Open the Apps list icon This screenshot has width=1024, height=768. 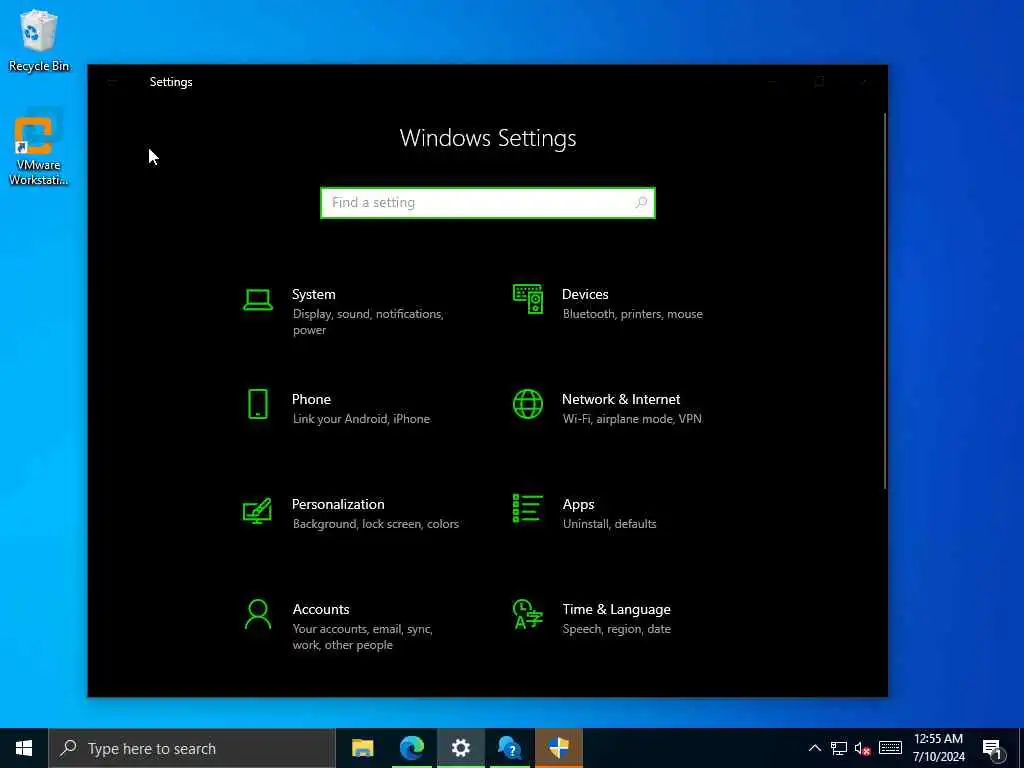[528, 509]
